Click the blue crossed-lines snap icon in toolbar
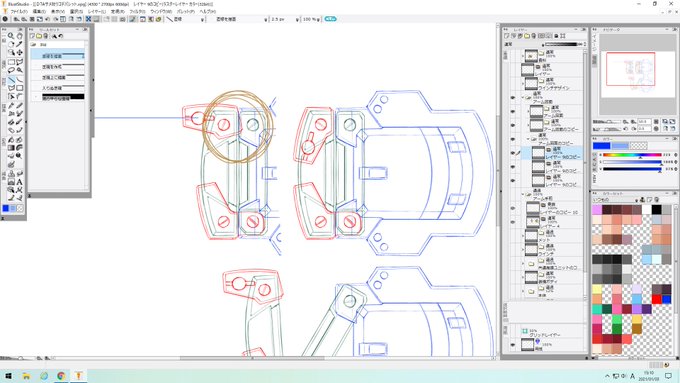 coord(88,19)
